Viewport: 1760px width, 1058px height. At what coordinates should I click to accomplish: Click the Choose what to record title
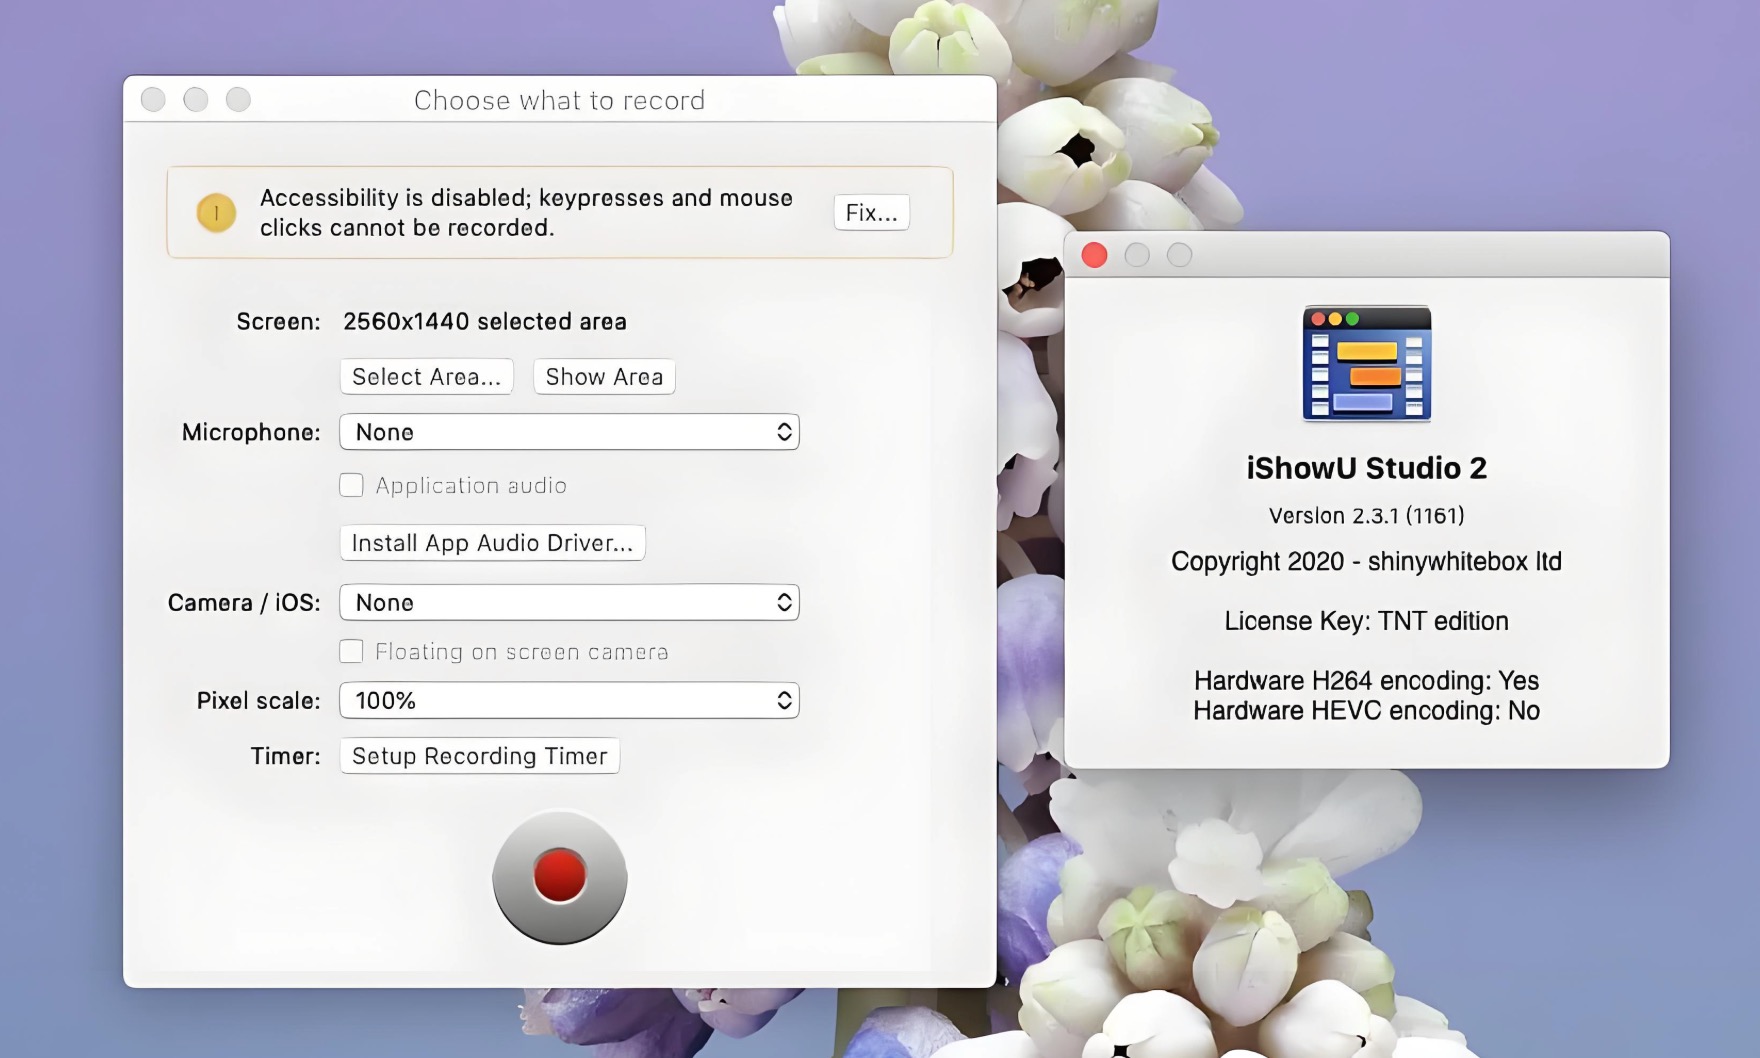560,100
